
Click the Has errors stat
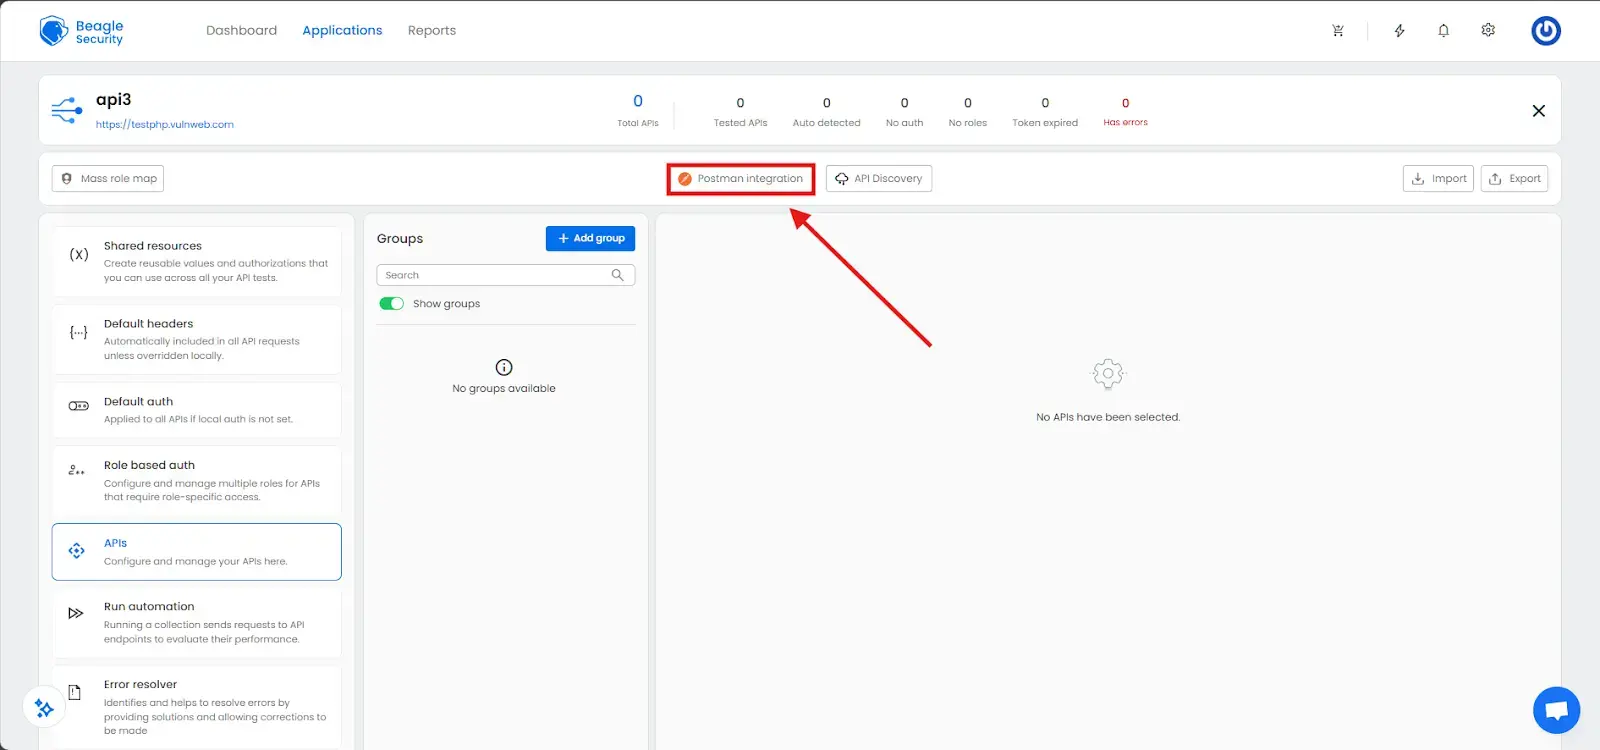pos(1125,112)
